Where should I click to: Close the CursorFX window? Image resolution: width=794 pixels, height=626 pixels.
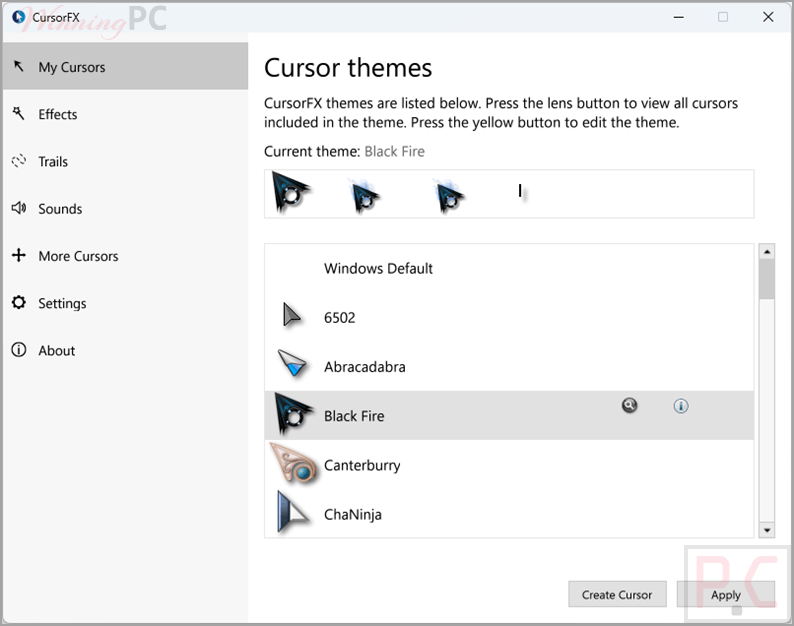(768, 17)
